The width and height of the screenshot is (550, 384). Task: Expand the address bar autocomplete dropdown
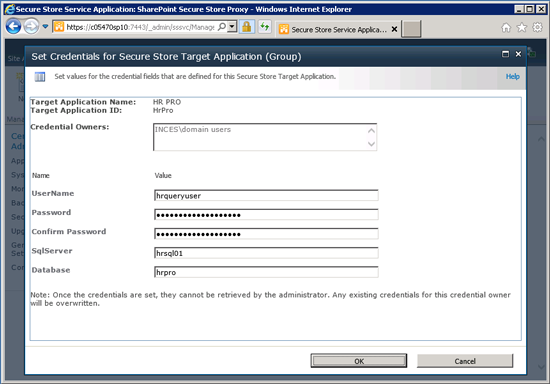point(232,27)
